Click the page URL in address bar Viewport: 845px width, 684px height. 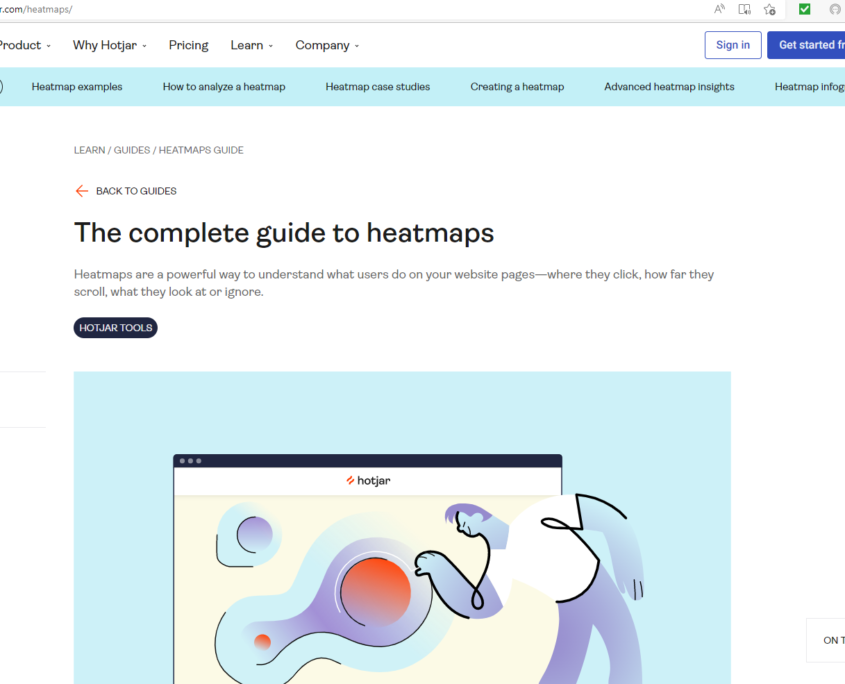click(36, 9)
